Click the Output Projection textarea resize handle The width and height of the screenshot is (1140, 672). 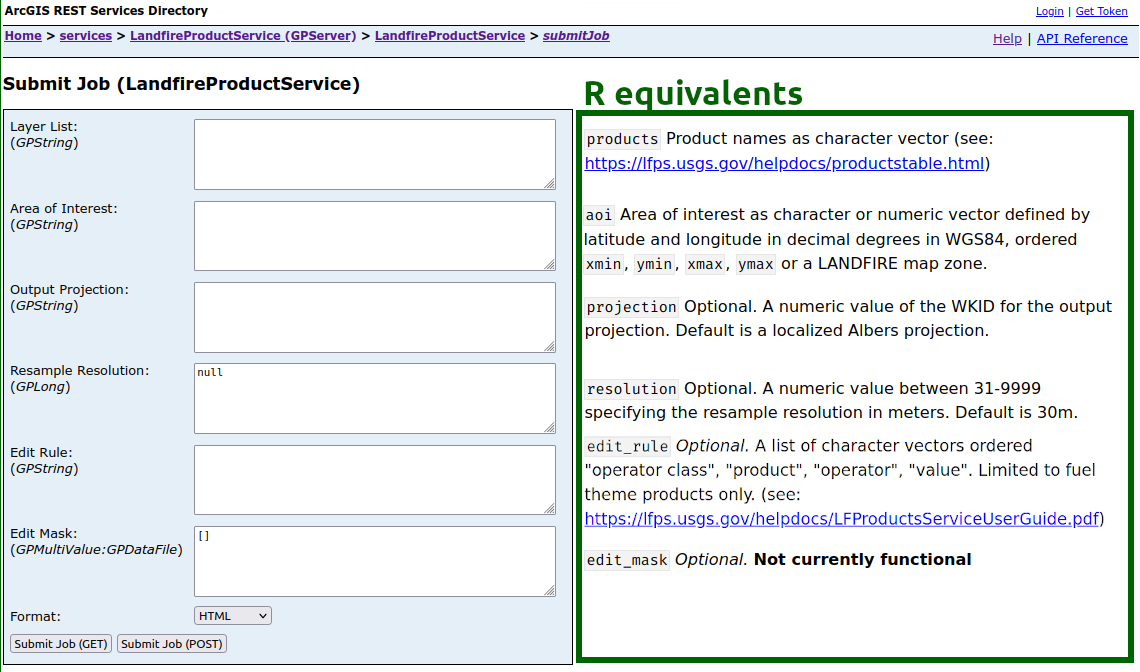[x=550, y=347]
